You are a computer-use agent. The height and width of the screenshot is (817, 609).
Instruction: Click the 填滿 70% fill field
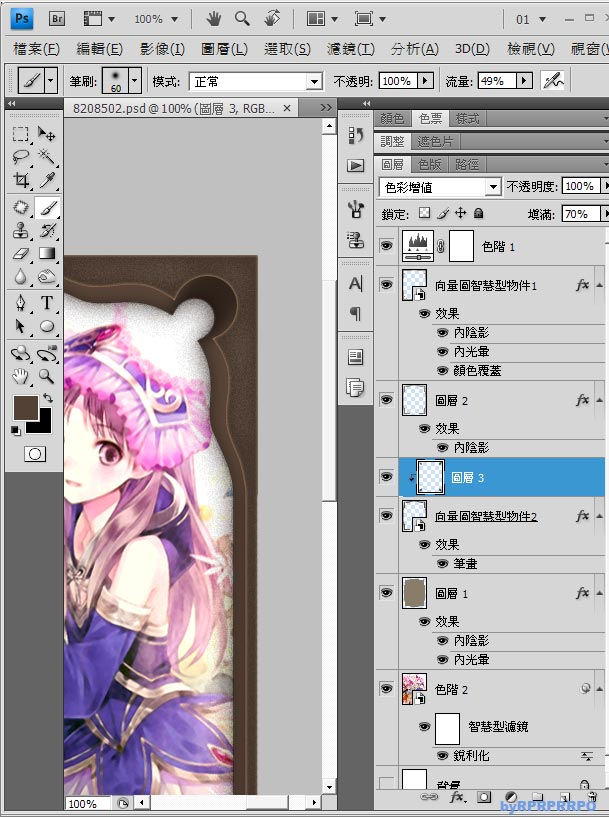coord(580,214)
